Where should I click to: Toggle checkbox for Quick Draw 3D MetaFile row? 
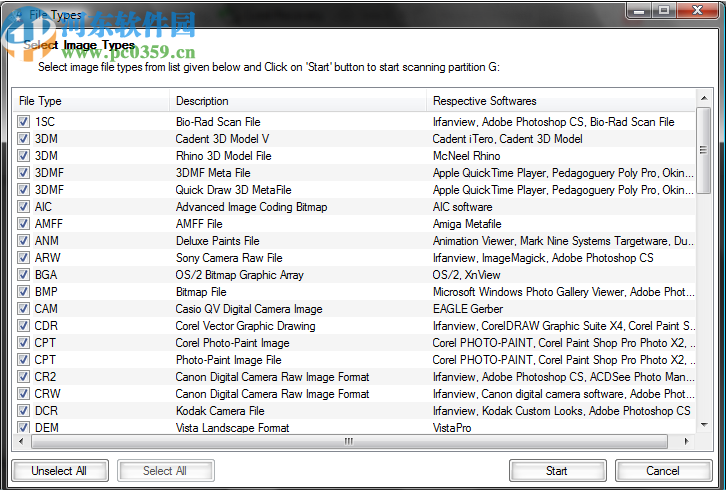point(23,189)
